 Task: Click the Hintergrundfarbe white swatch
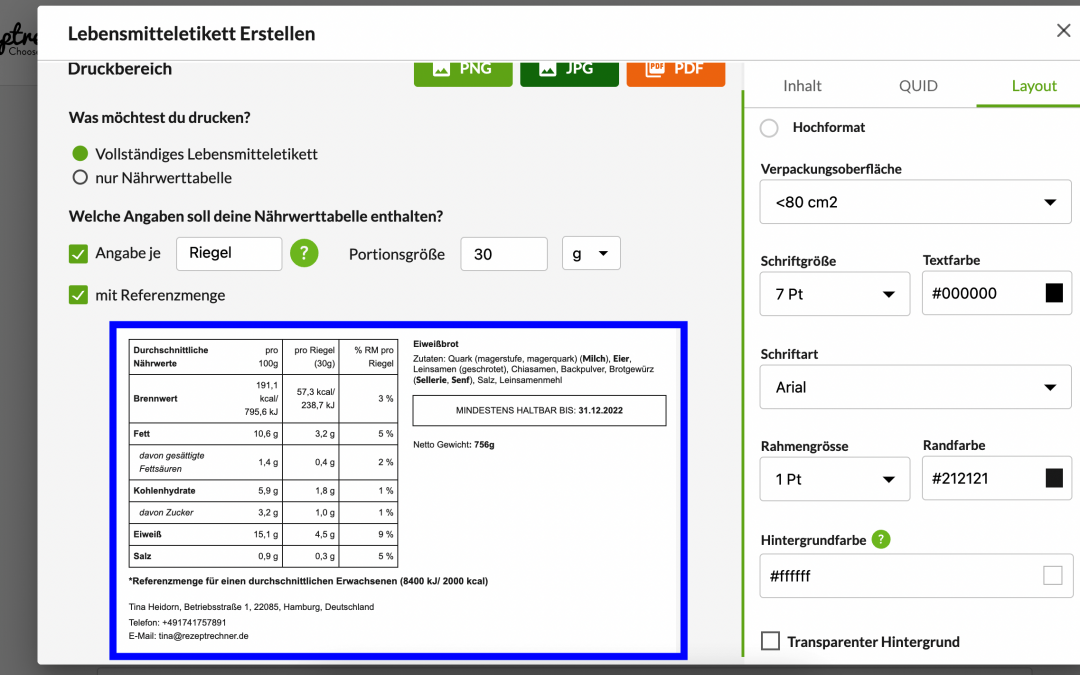[1052, 575]
